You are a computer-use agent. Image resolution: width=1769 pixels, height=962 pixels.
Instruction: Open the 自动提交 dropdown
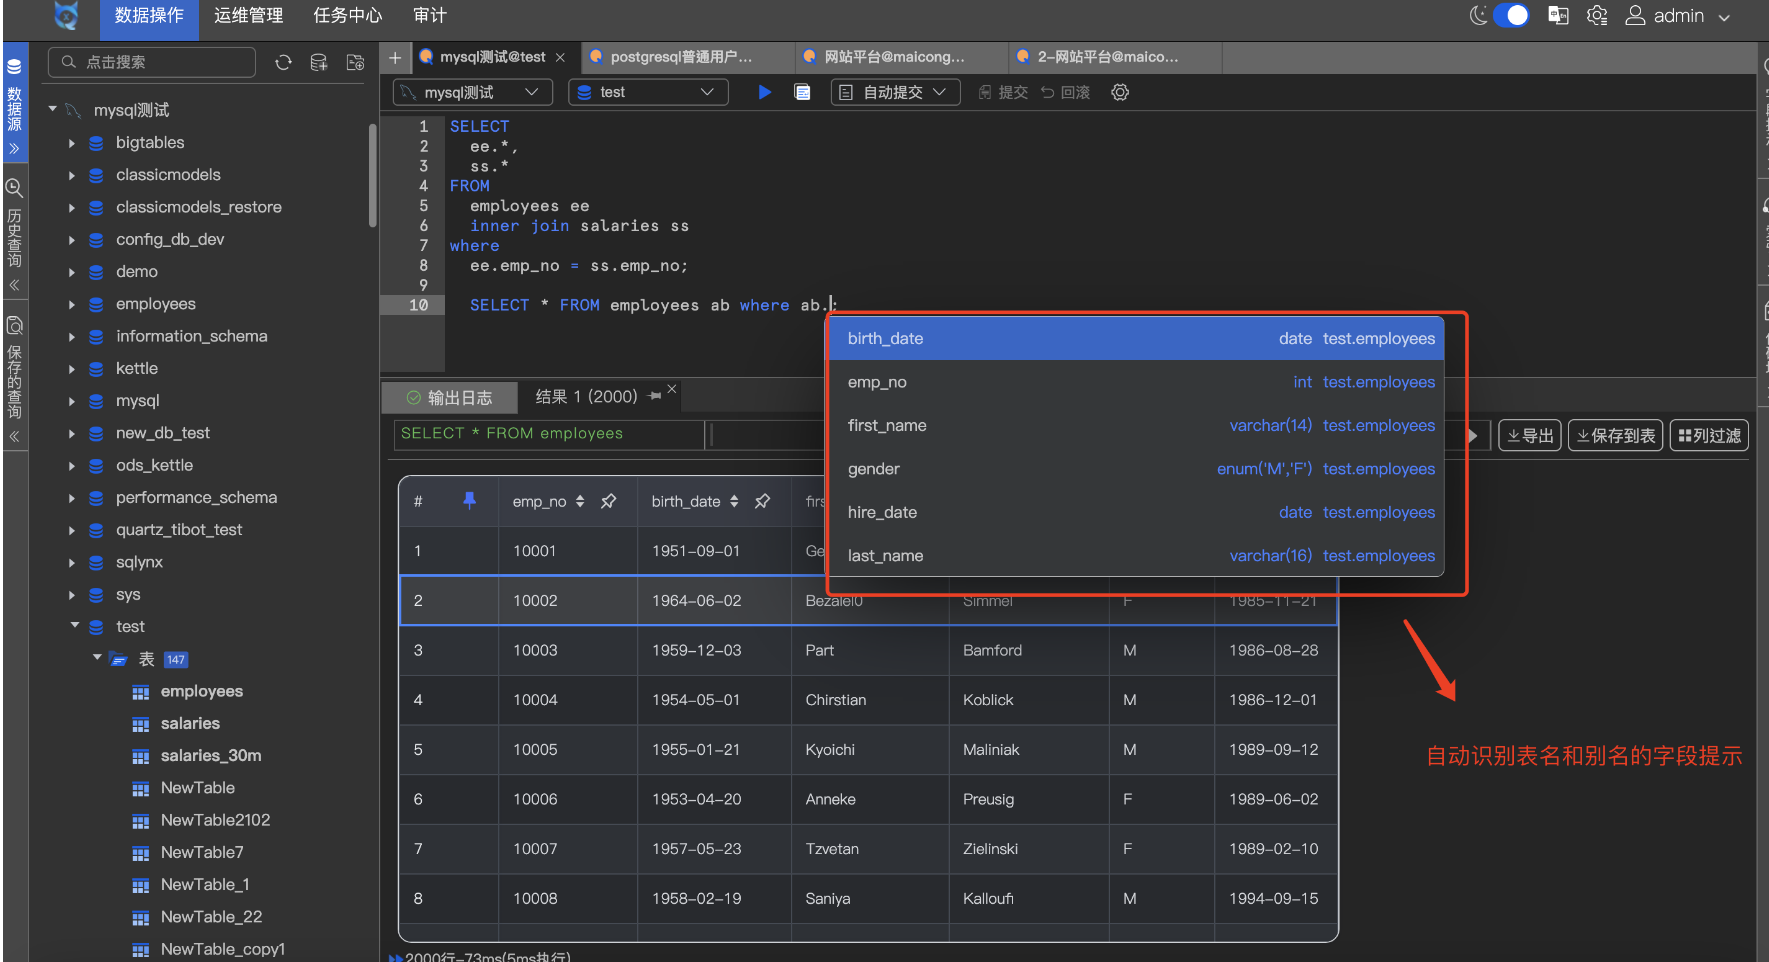pyautogui.click(x=895, y=92)
